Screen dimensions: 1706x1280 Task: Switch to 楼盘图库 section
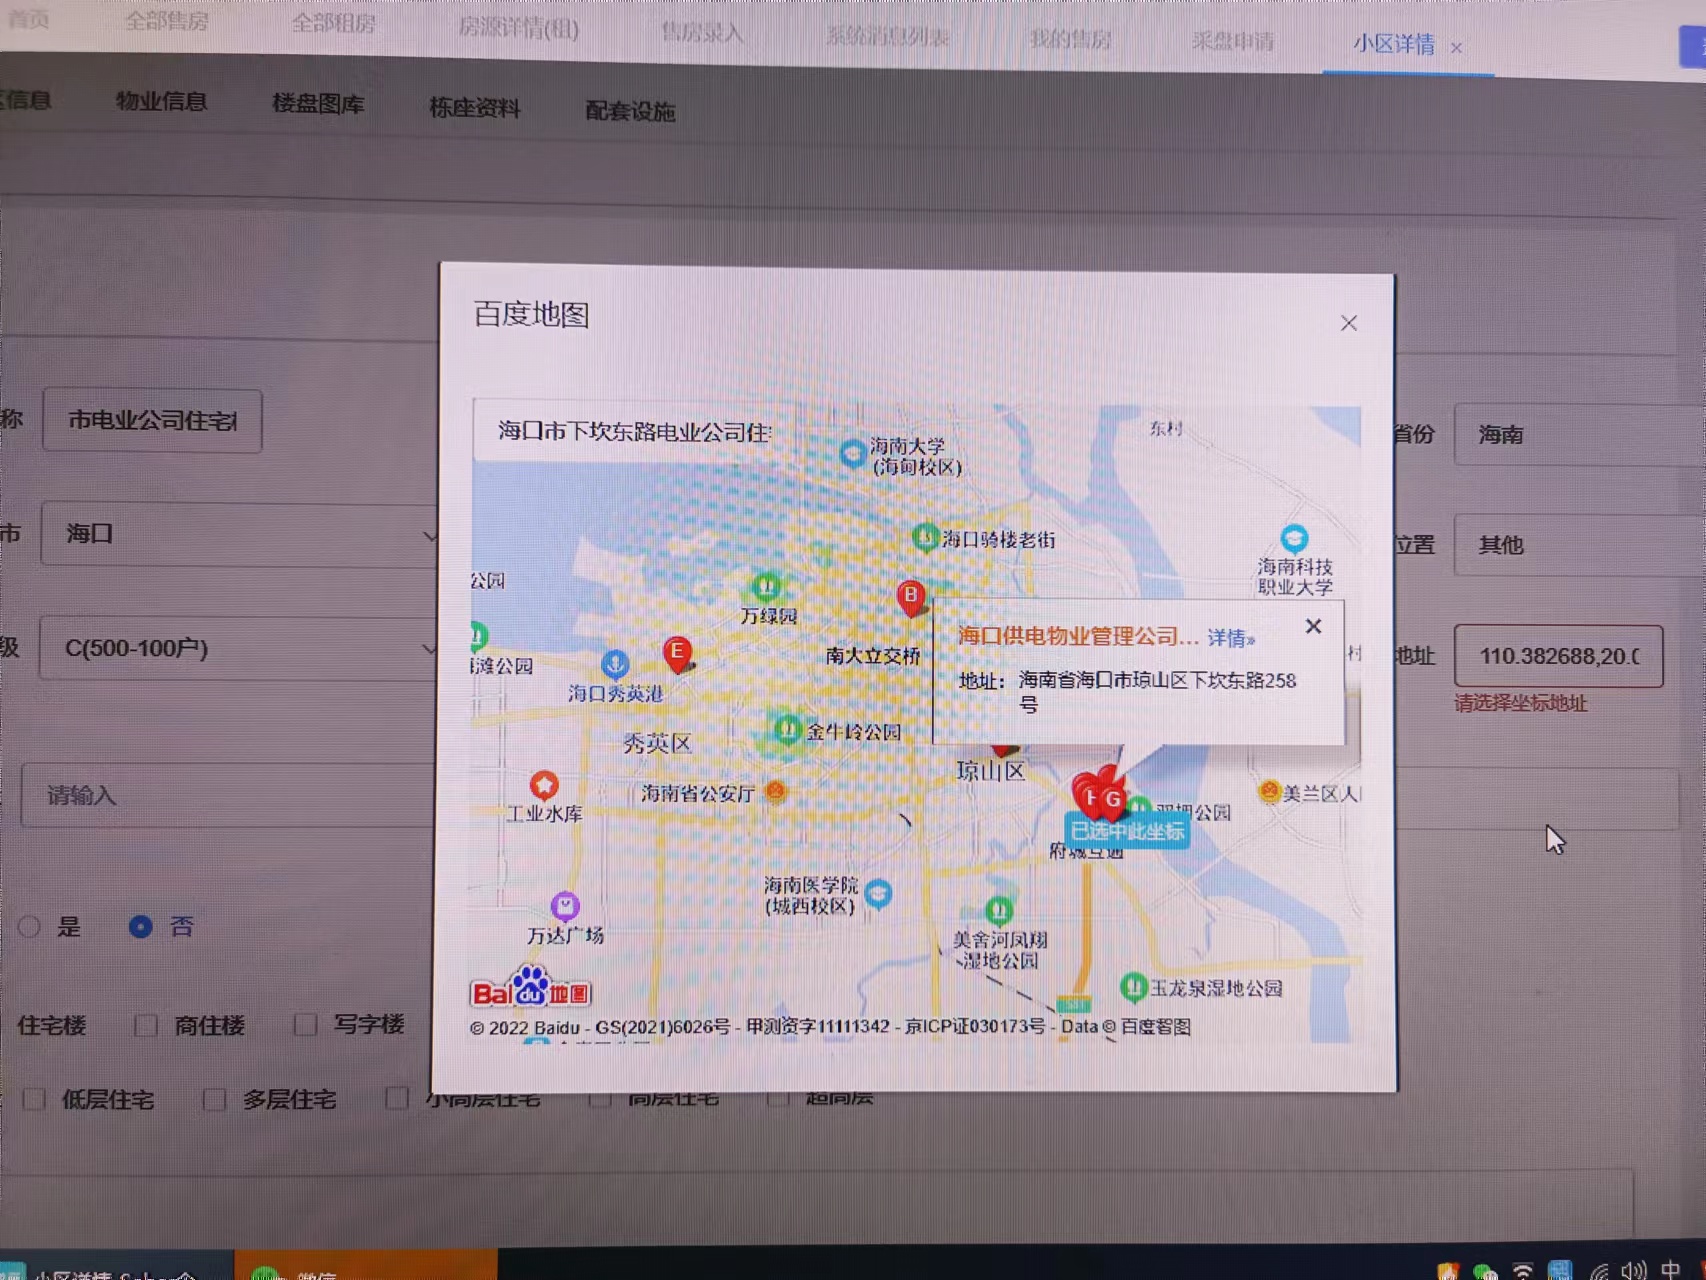click(x=317, y=104)
